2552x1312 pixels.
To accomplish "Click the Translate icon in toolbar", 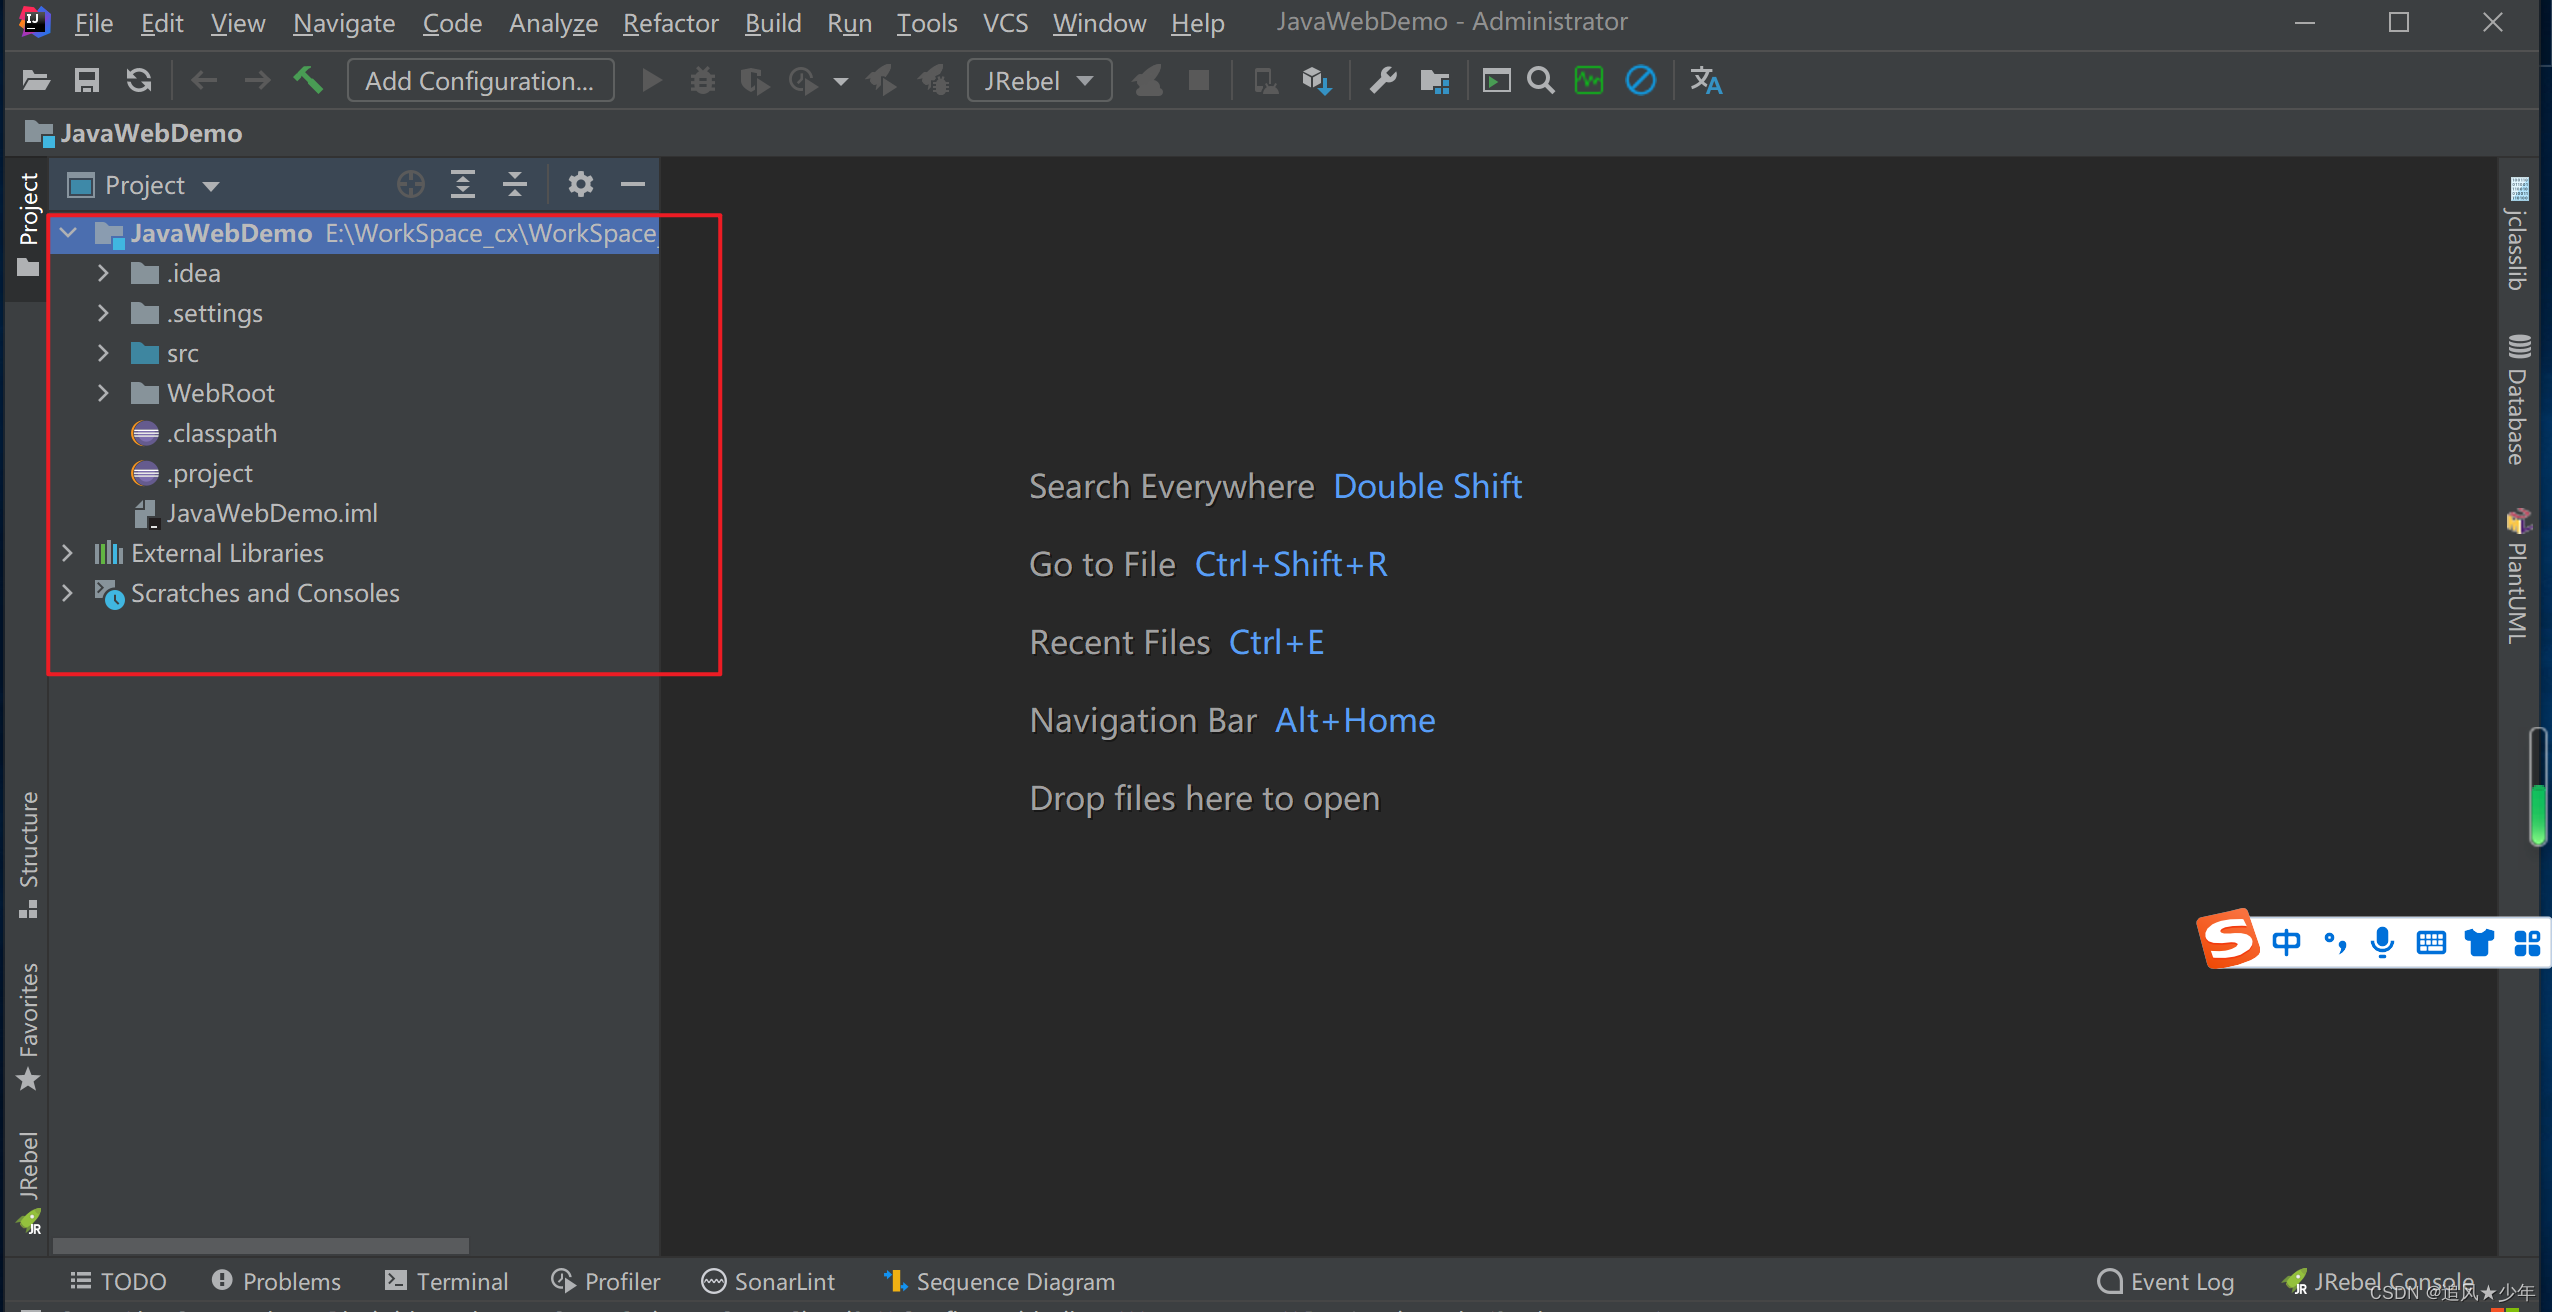I will pyautogui.click(x=1706, y=80).
